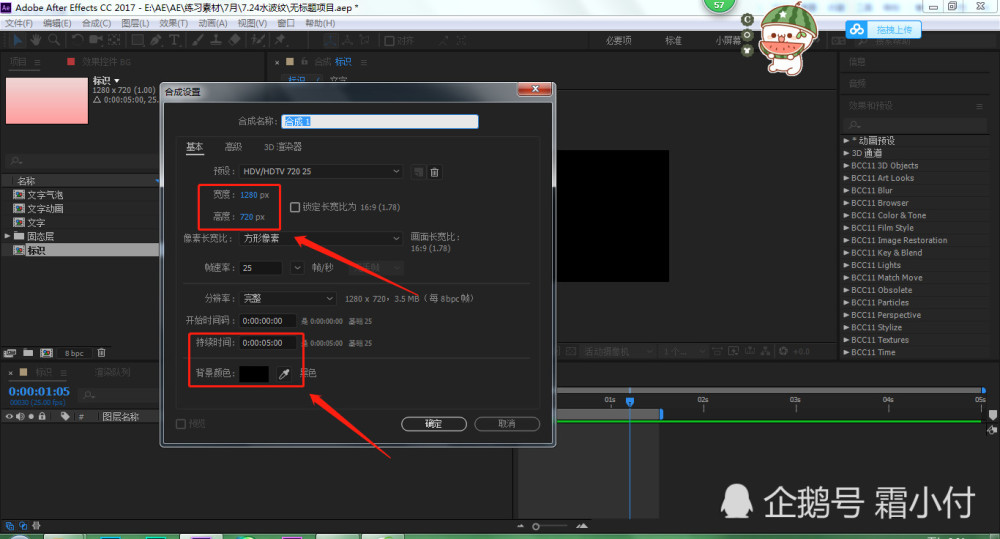The height and width of the screenshot is (539, 1000).
Task: Toggle the snapping checkbox in toolbar
Action: [389, 41]
